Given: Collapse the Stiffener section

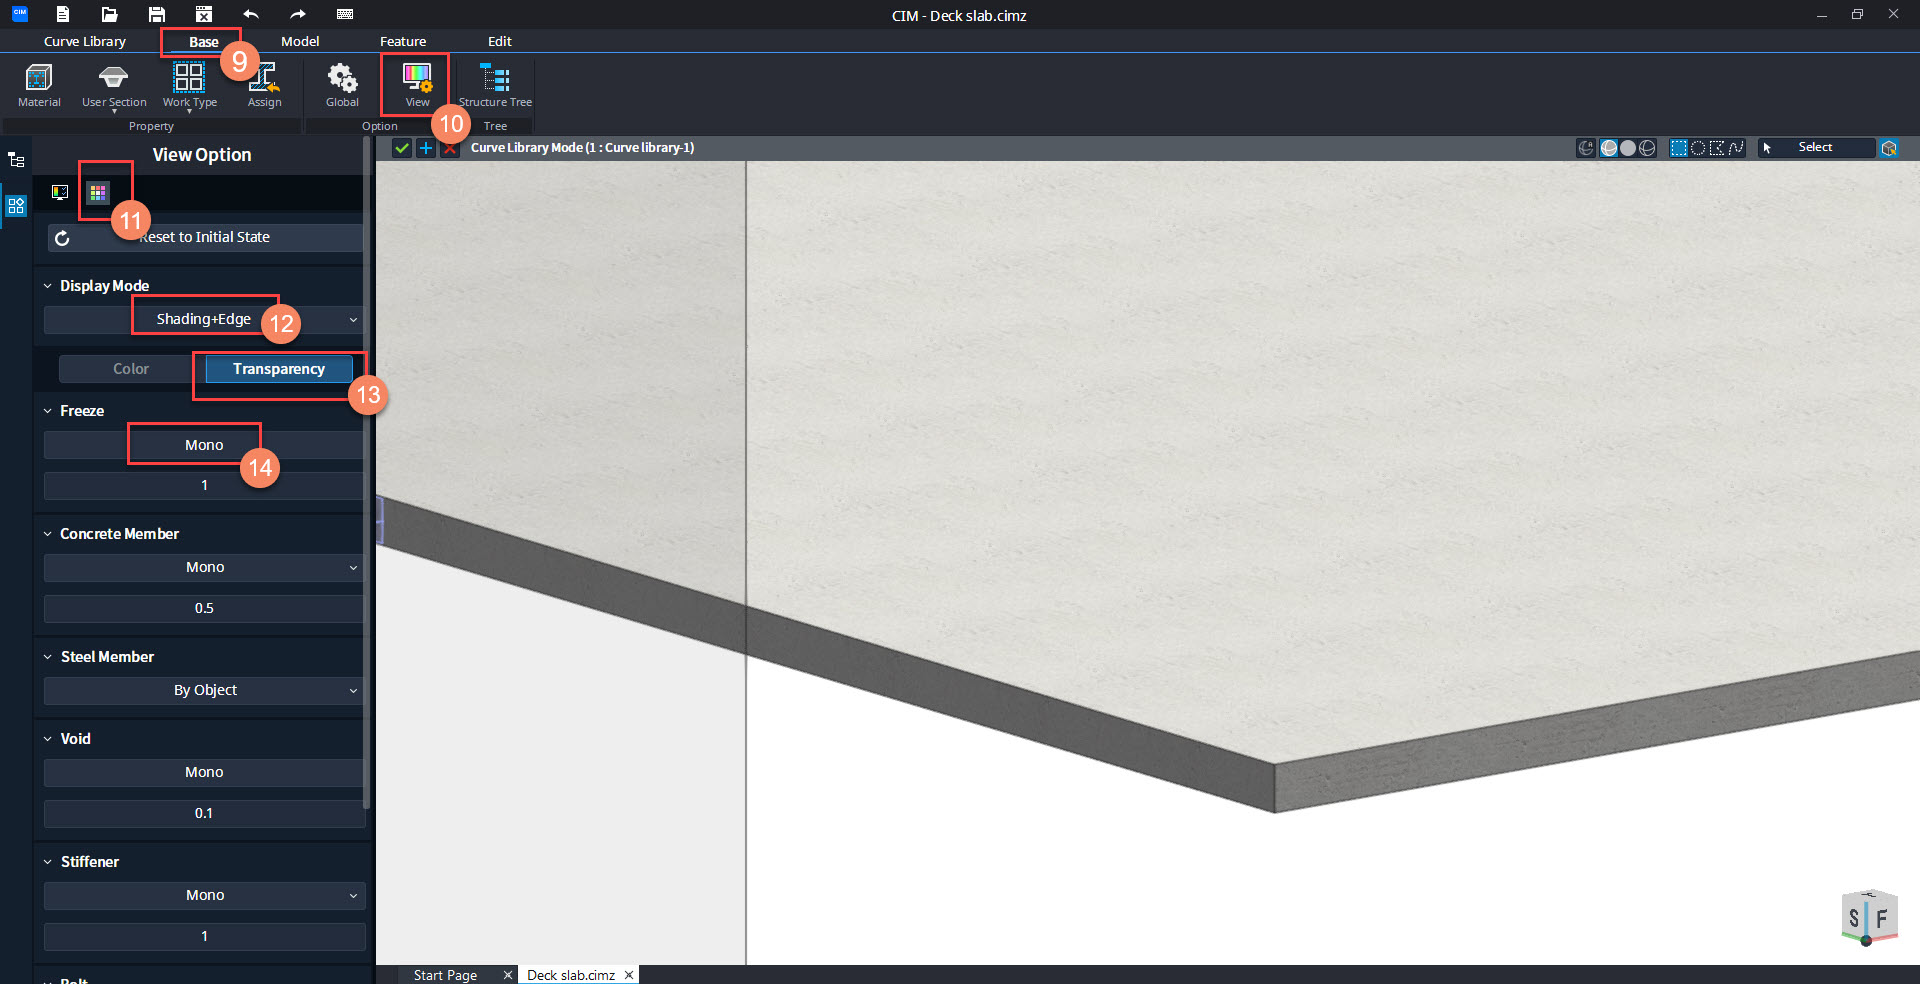Looking at the screenshot, I should click(47, 862).
